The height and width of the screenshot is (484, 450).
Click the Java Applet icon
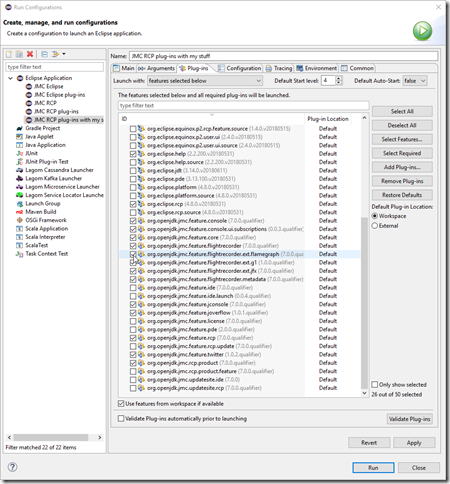click(x=20, y=137)
